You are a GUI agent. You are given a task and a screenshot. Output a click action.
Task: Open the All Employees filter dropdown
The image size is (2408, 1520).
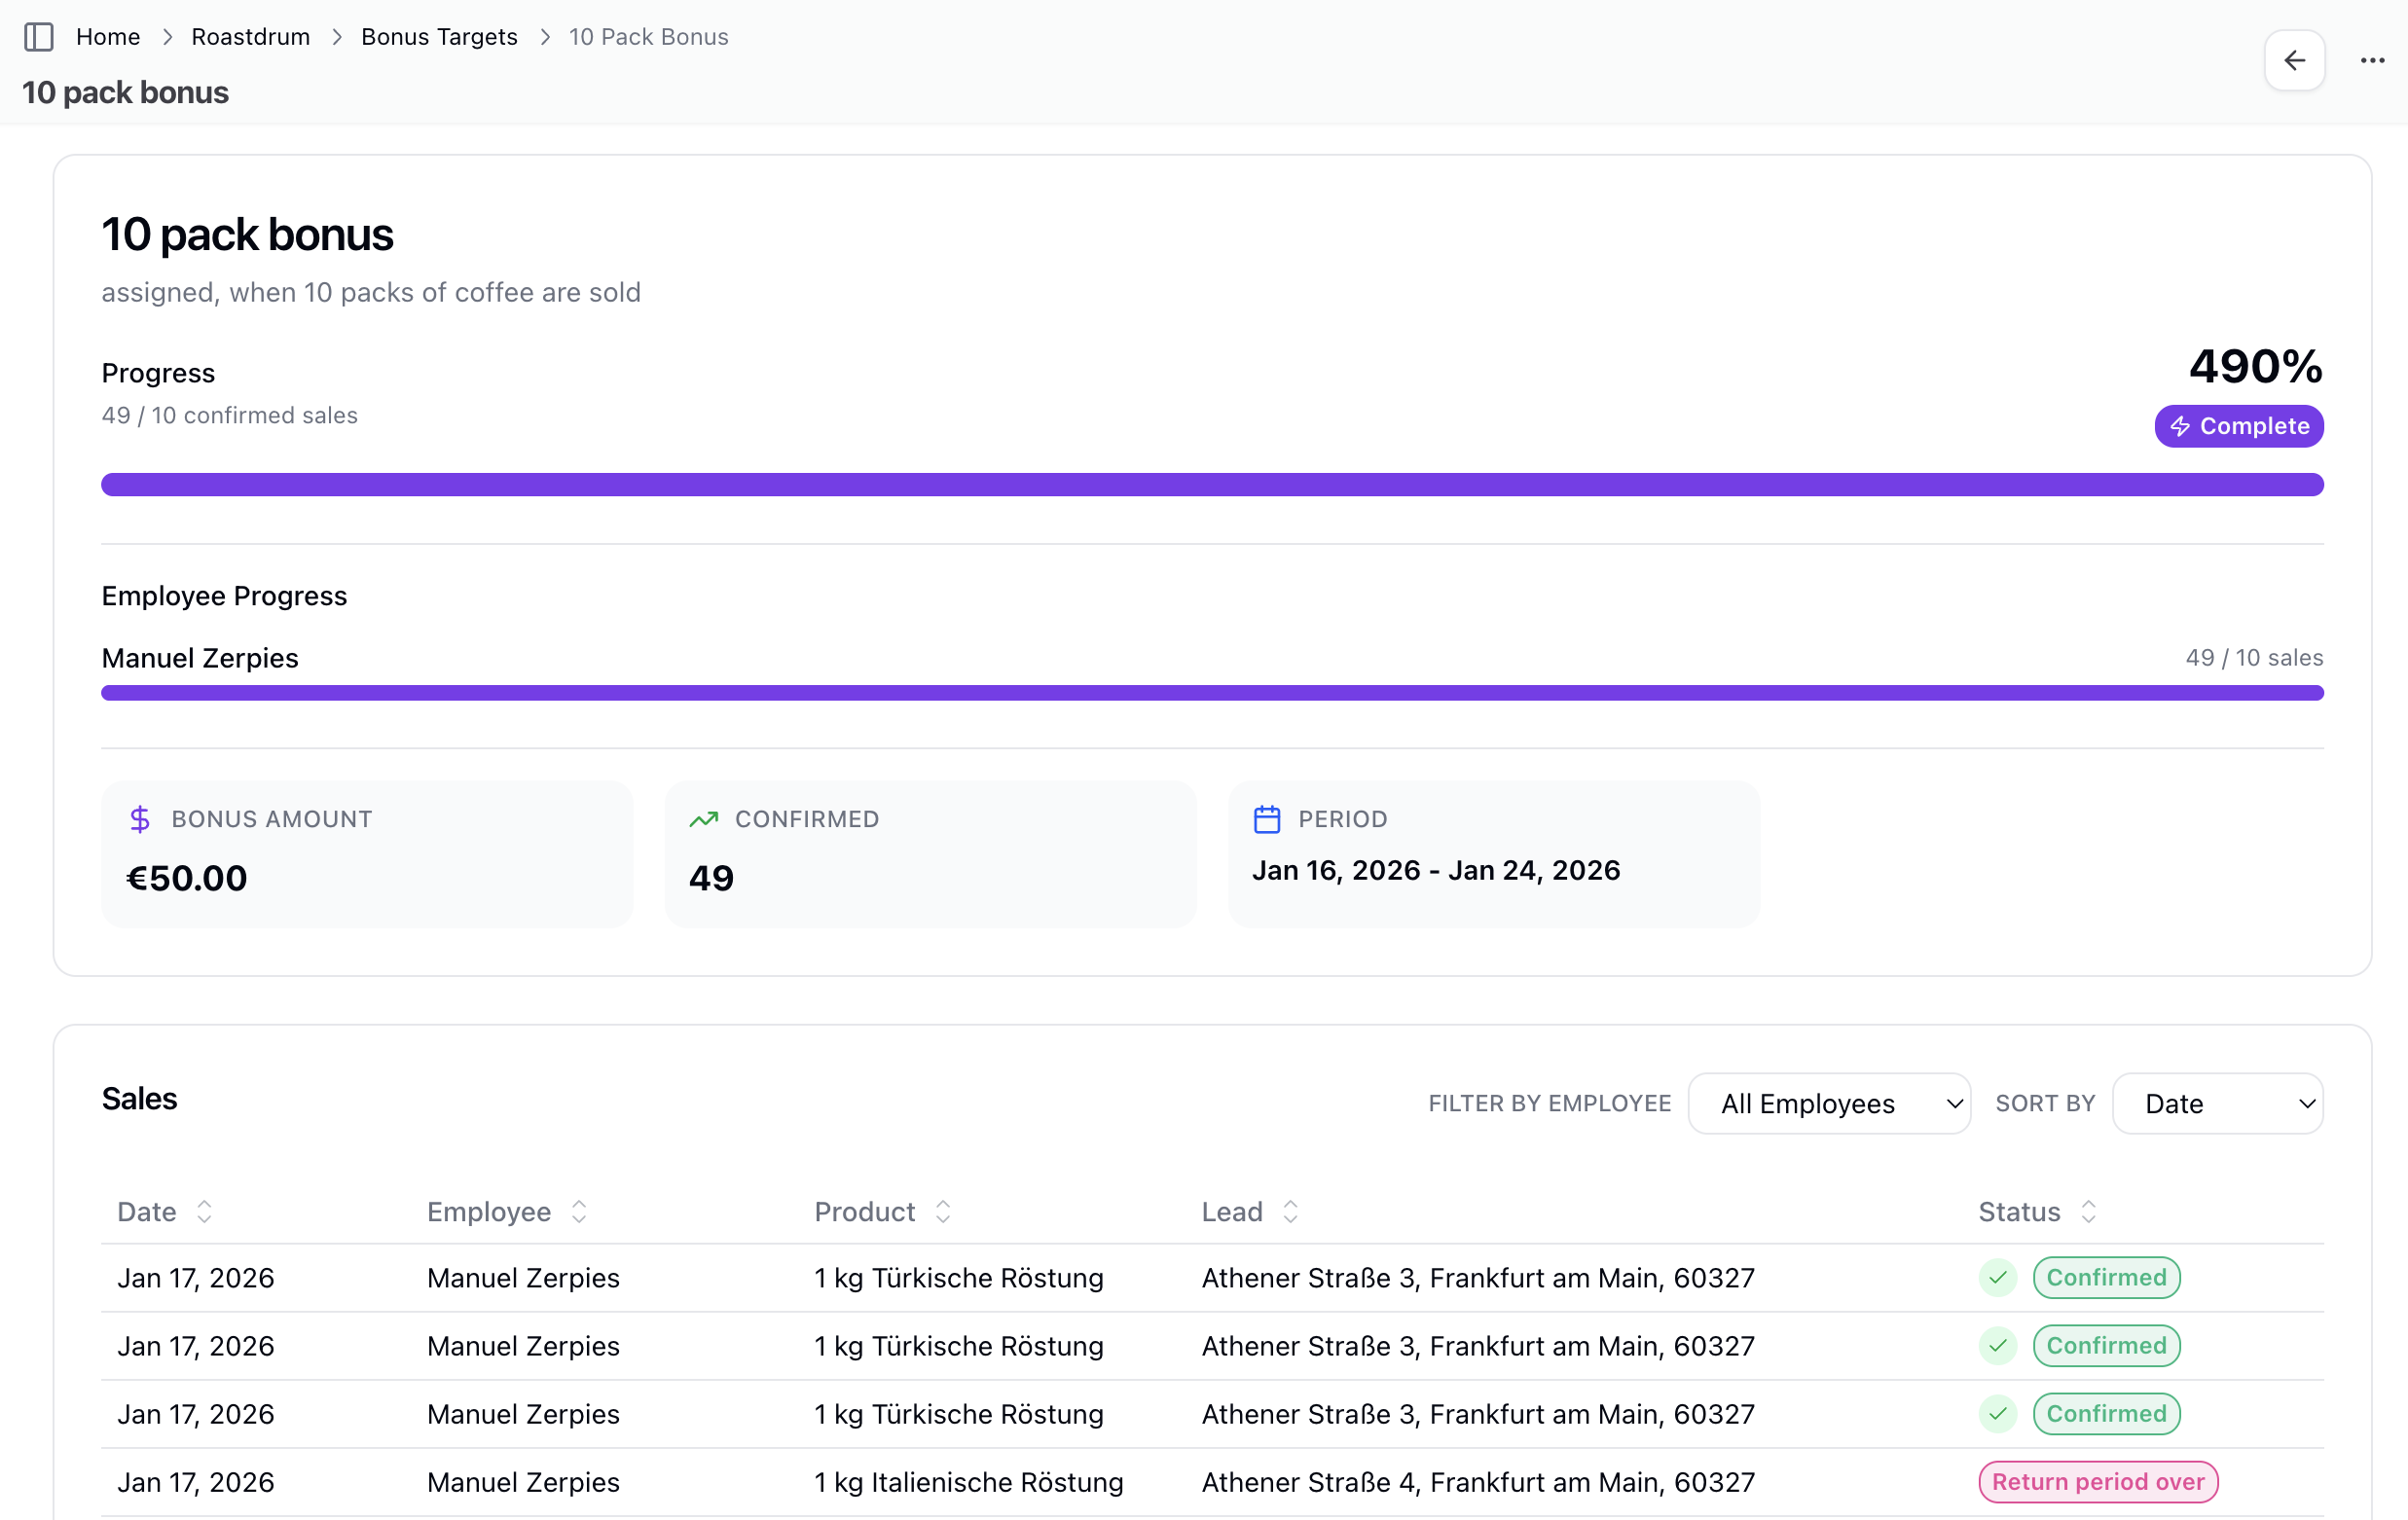point(1828,1104)
